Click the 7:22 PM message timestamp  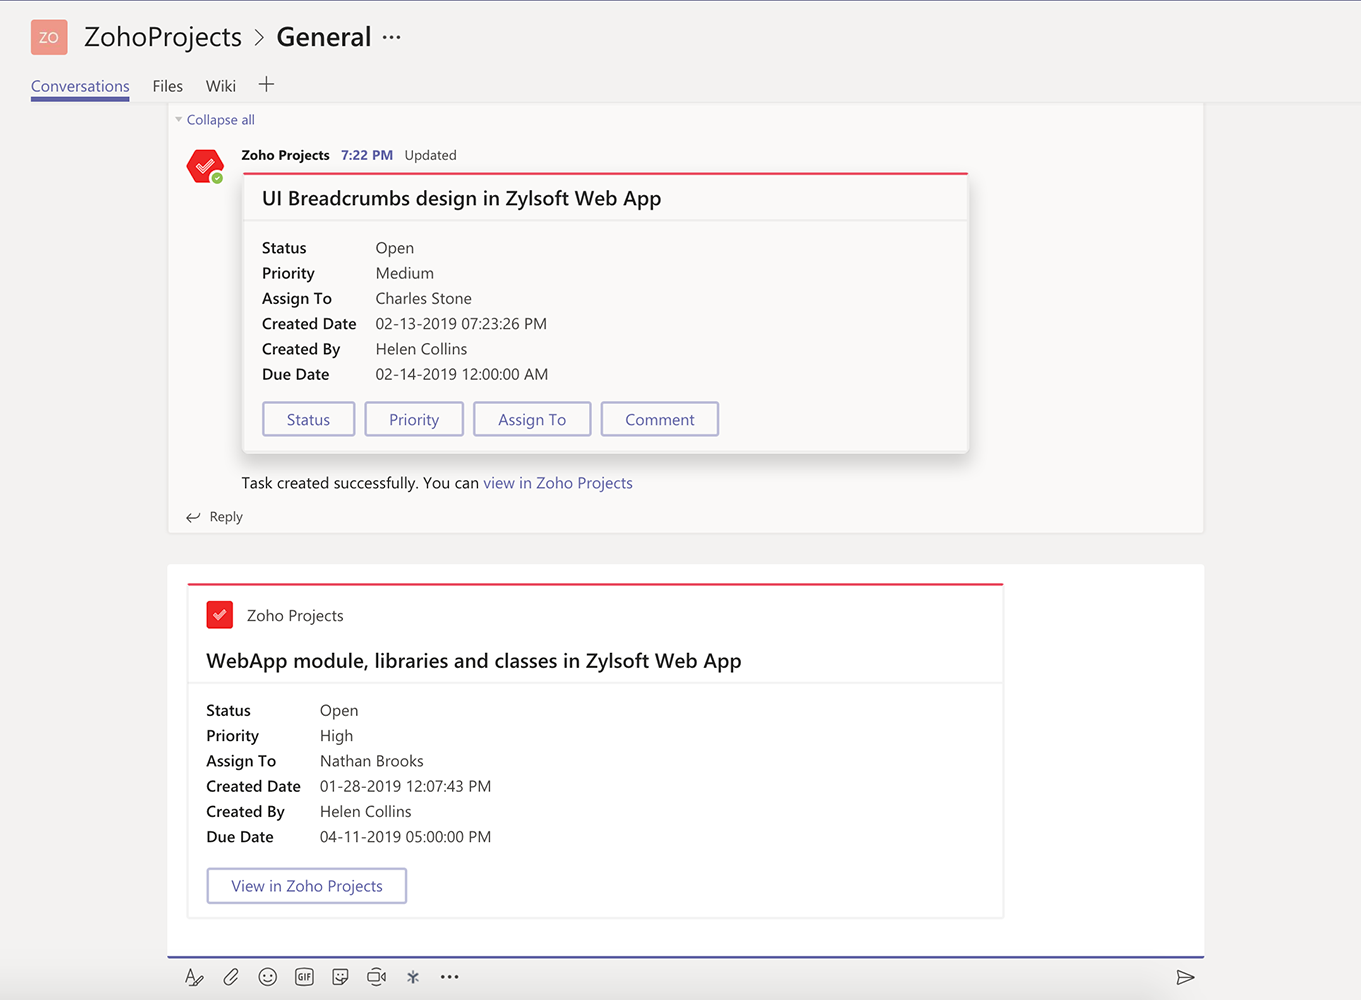(x=367, y=155)
